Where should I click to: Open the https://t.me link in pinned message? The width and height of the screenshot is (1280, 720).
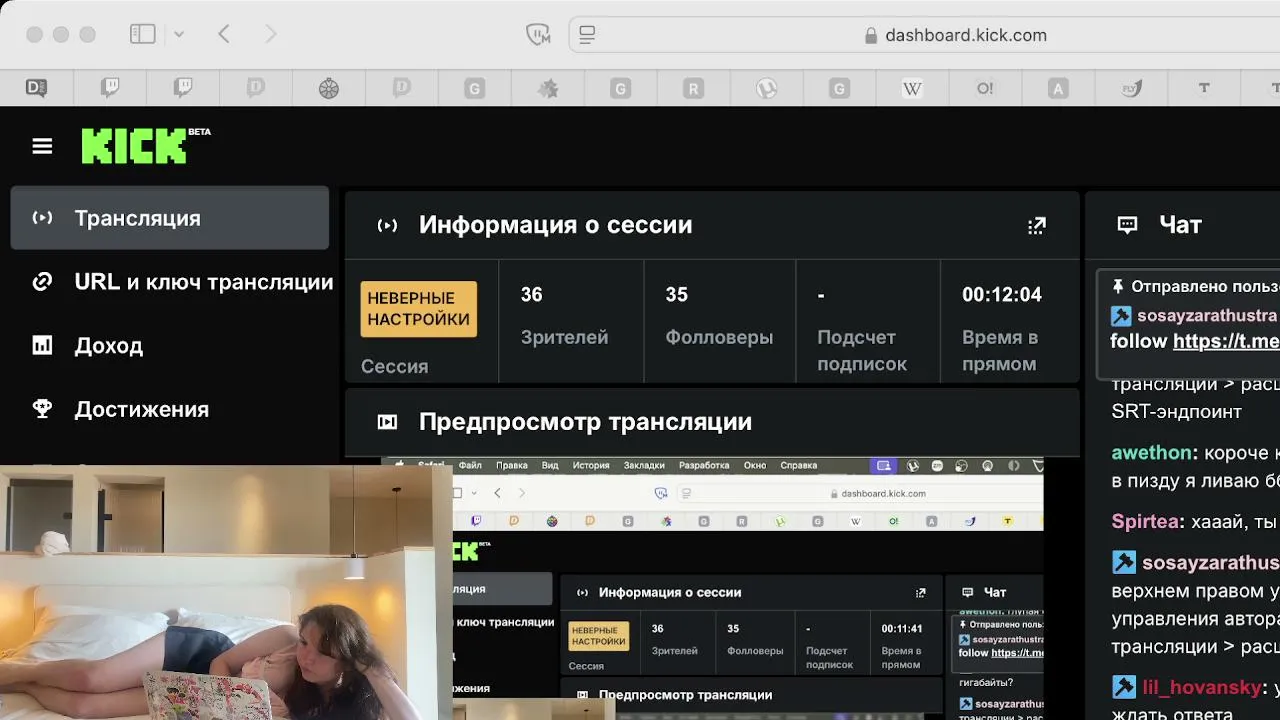click(x=1226, y=341)
